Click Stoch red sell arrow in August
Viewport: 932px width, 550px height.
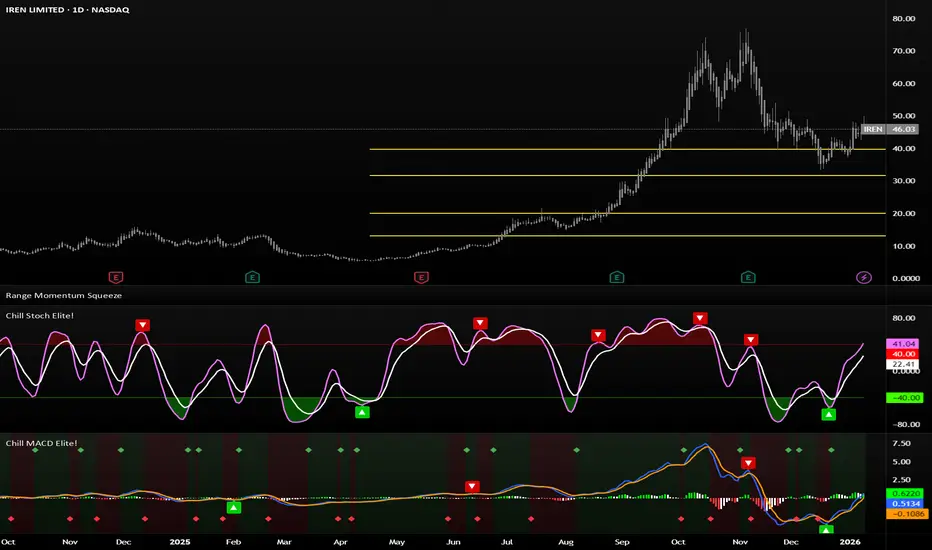598,336
